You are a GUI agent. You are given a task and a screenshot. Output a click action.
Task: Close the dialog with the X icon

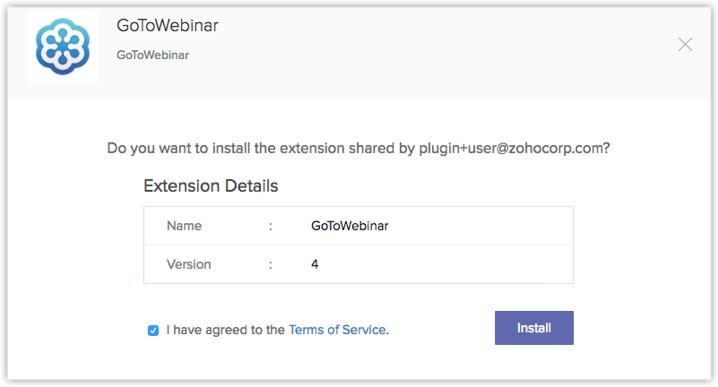pyautogui.click(x=685, y=44)
